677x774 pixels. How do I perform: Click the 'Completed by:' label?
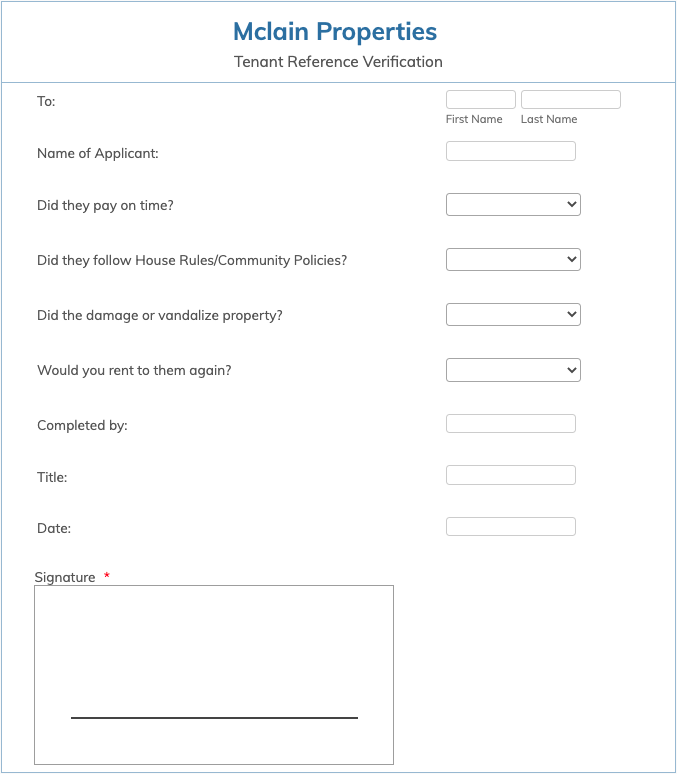82,426
